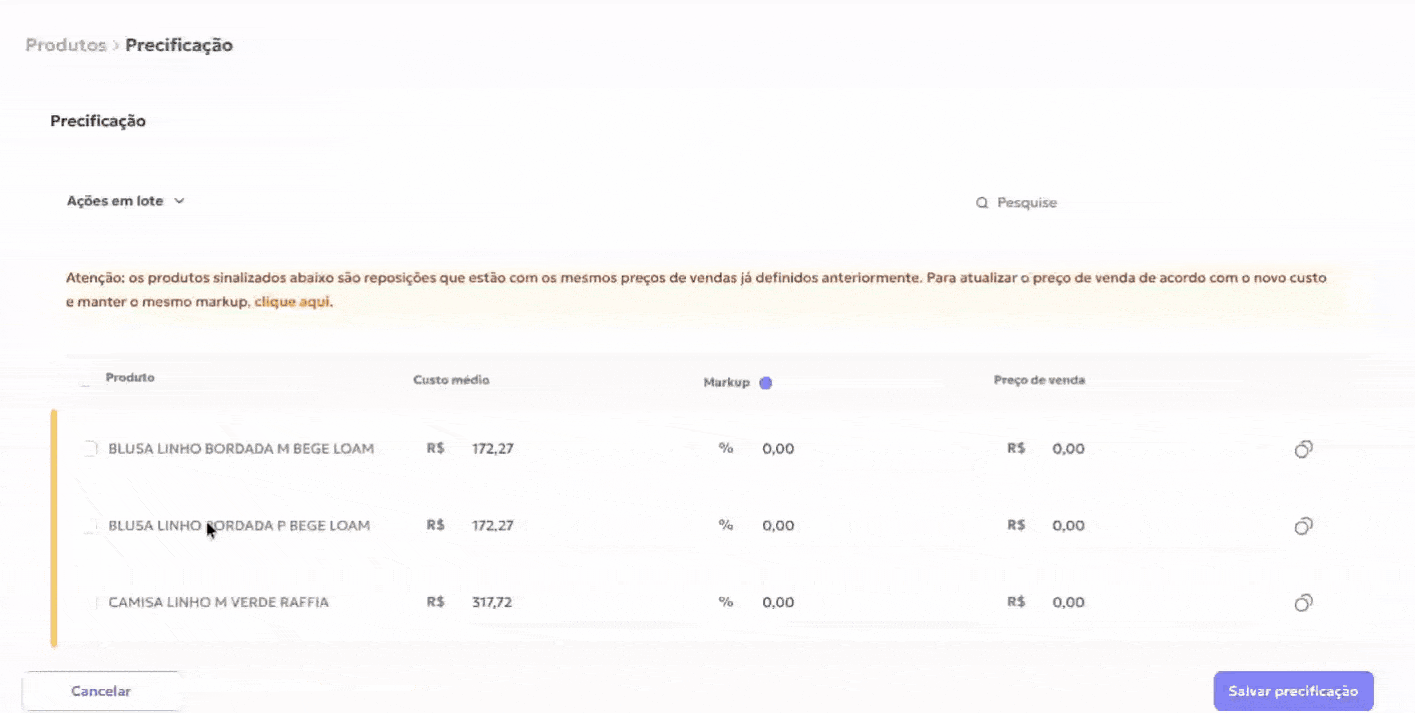The image size is (1415, 713).
Task: Check the BLUSA LINHO BORDADA M row checkbox
Action: (90, 448)
